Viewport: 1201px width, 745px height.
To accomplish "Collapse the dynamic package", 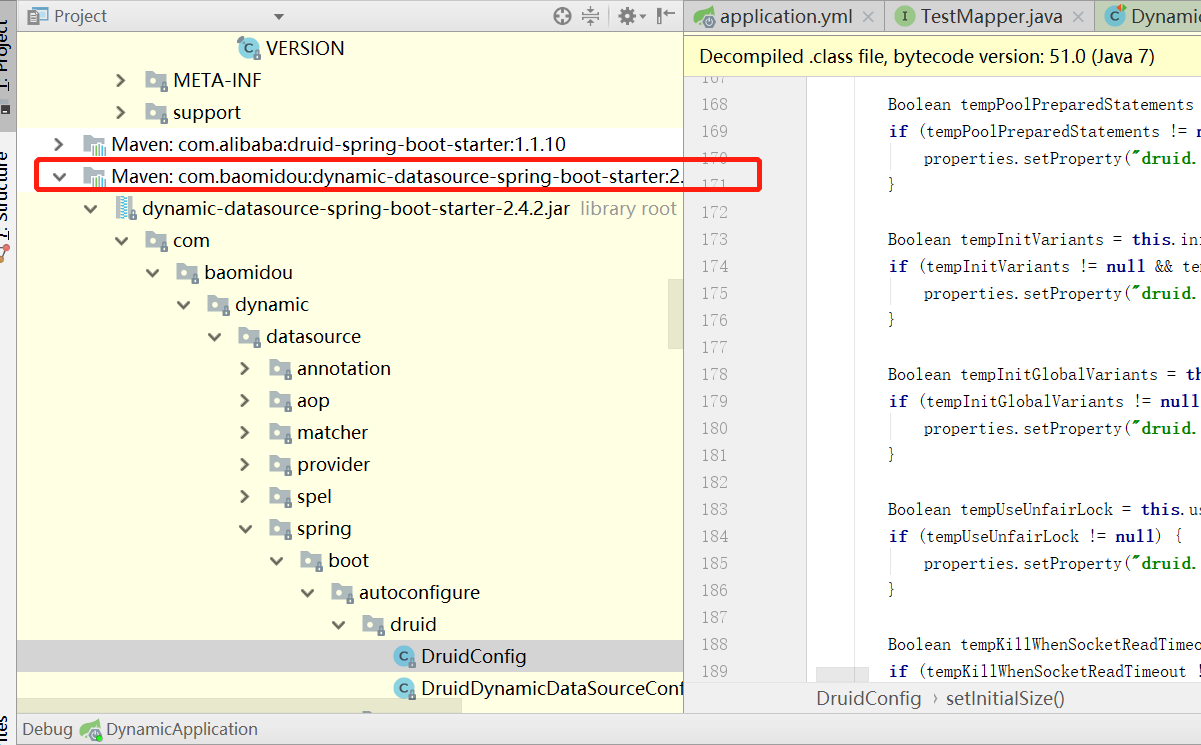I will (x=184, y=304).
